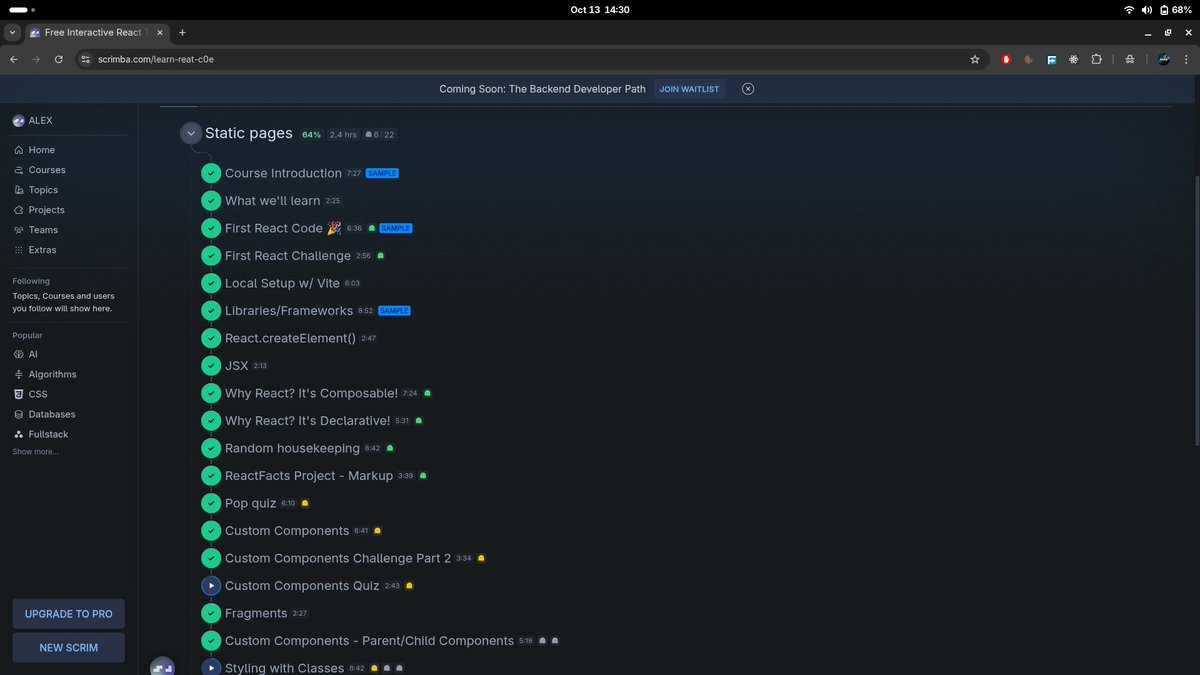Select the Algorithms topic icon
The height and width of the screenshot is (675, 1200).
pos(19,374)
